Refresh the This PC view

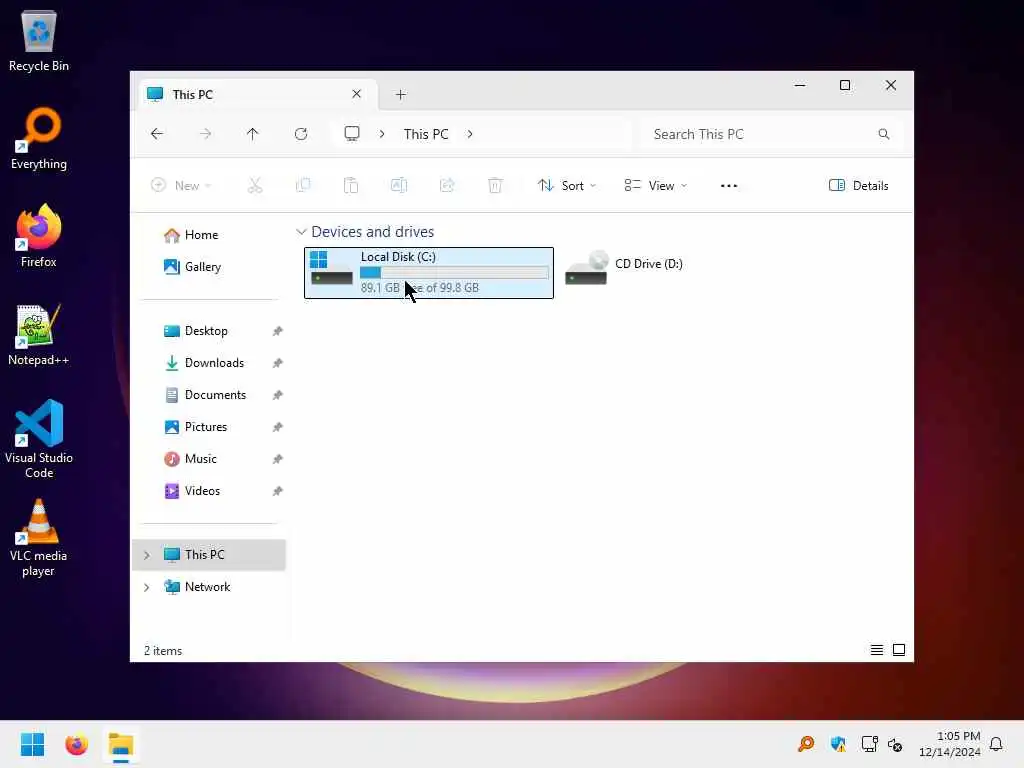[x=301, y=134]
